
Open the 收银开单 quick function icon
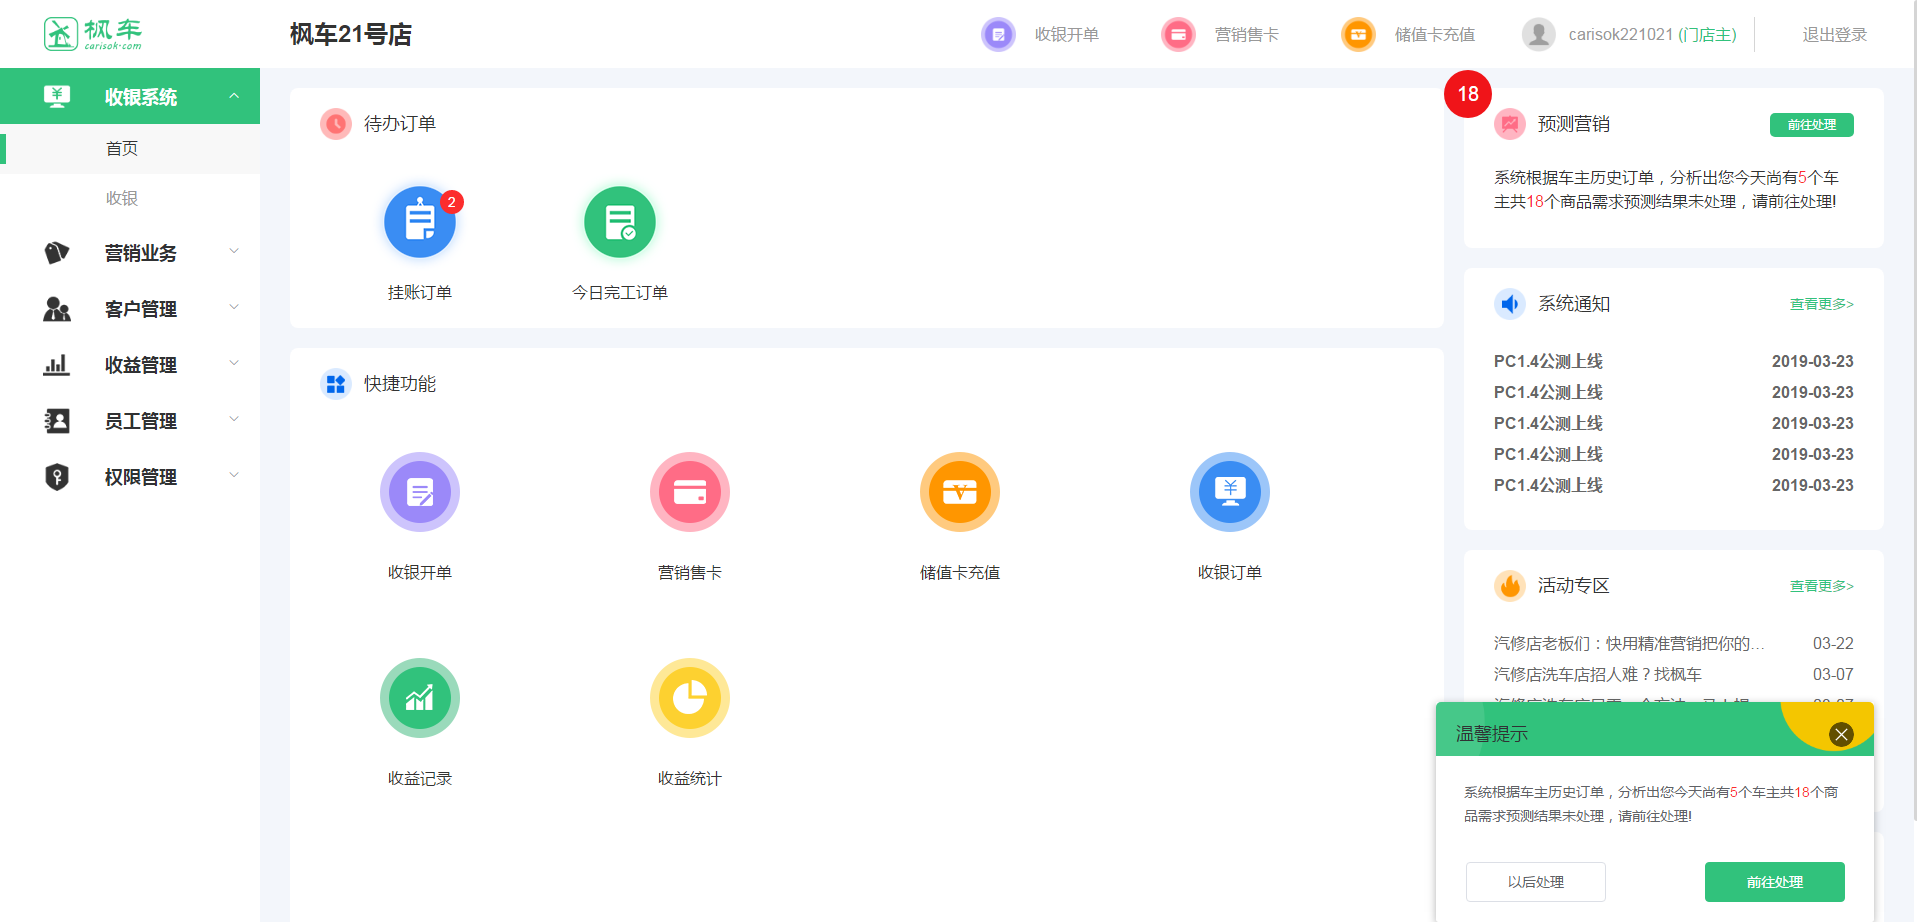[420, 492]
